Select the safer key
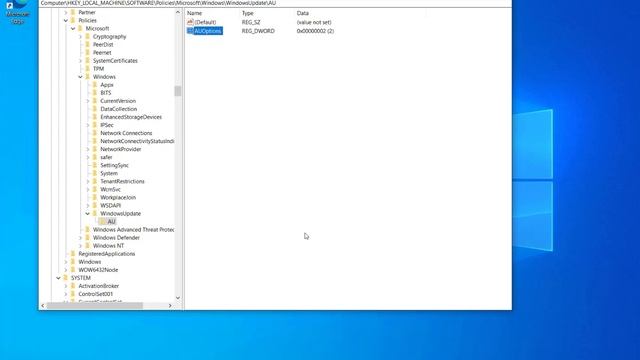This screenshot has height=360, width=640. tap(106, 157)
